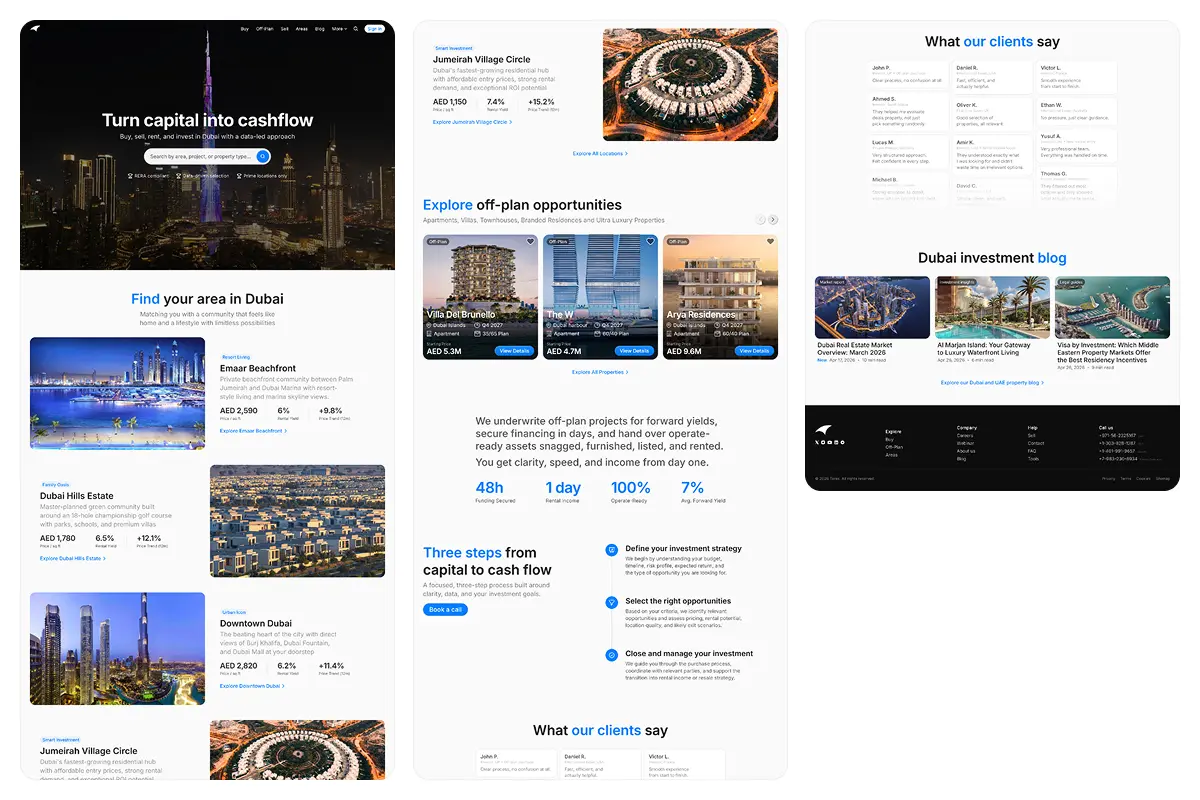Click View Details on The W card
Image resolution: width=1200 pixels, height=800 pixels.
(634, 351)
